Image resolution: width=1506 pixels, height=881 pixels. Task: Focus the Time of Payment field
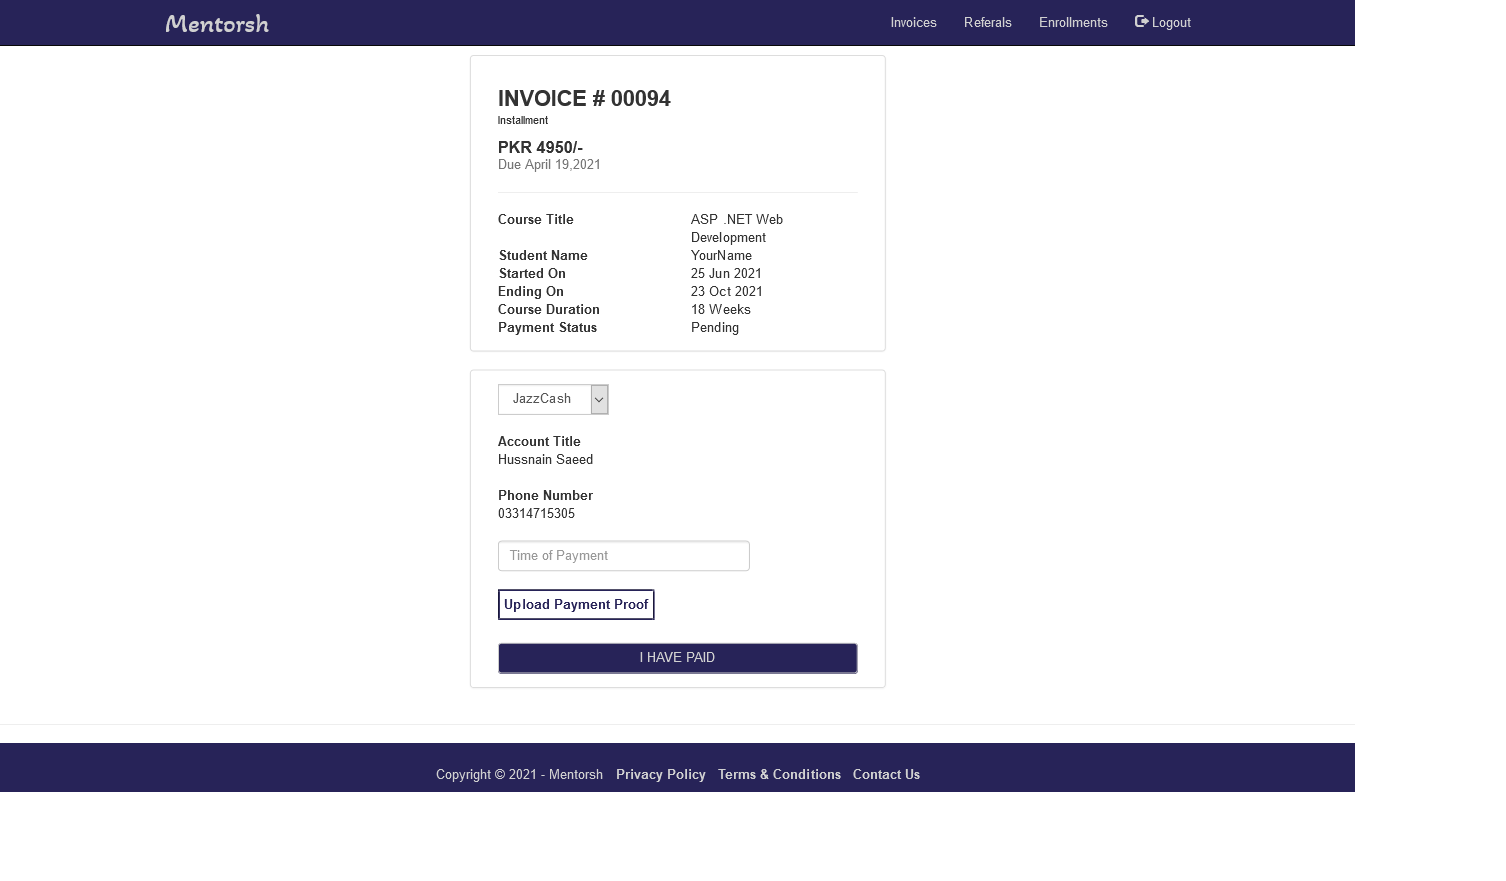623,556
